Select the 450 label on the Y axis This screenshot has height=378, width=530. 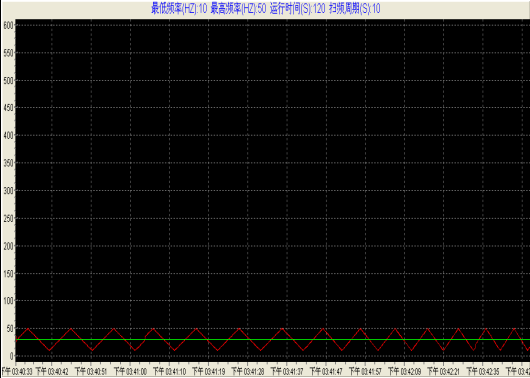coord(8,108)
